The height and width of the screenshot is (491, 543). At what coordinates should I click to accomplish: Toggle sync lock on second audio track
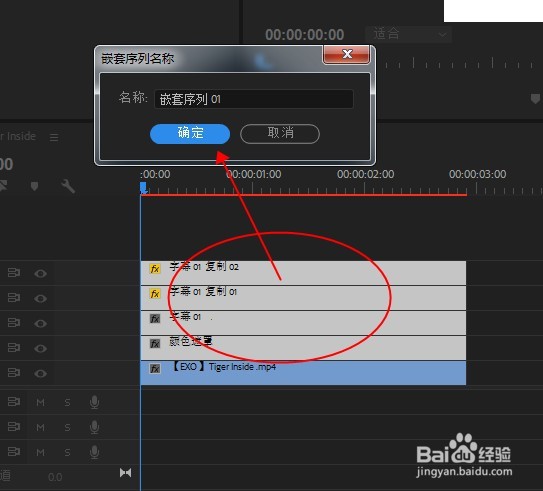tap(14, 427)
